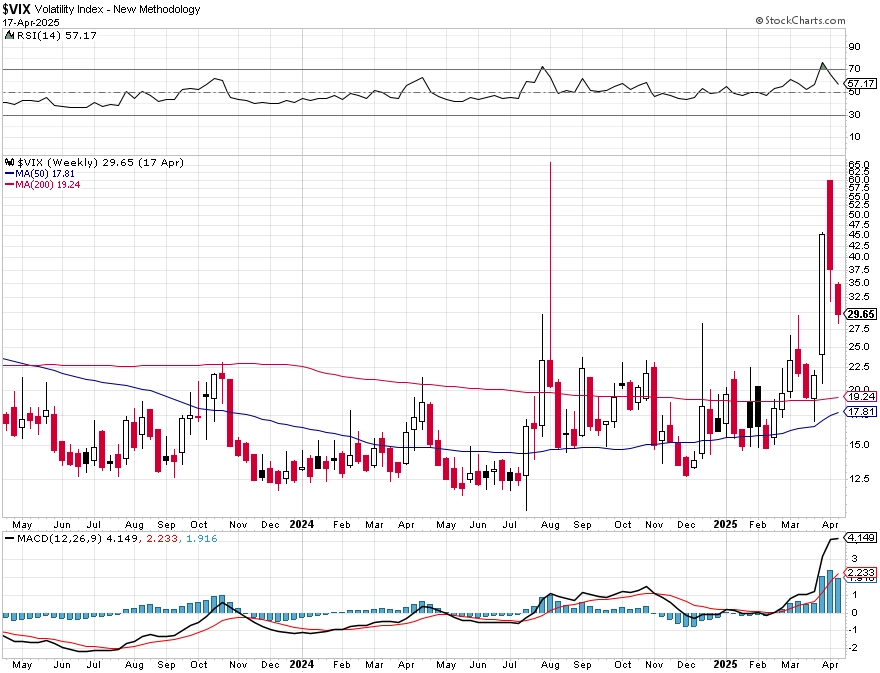The image size is (880, 673).
Task: Click the 4.149 MACD value tag
Action: (x=861, y=538)
